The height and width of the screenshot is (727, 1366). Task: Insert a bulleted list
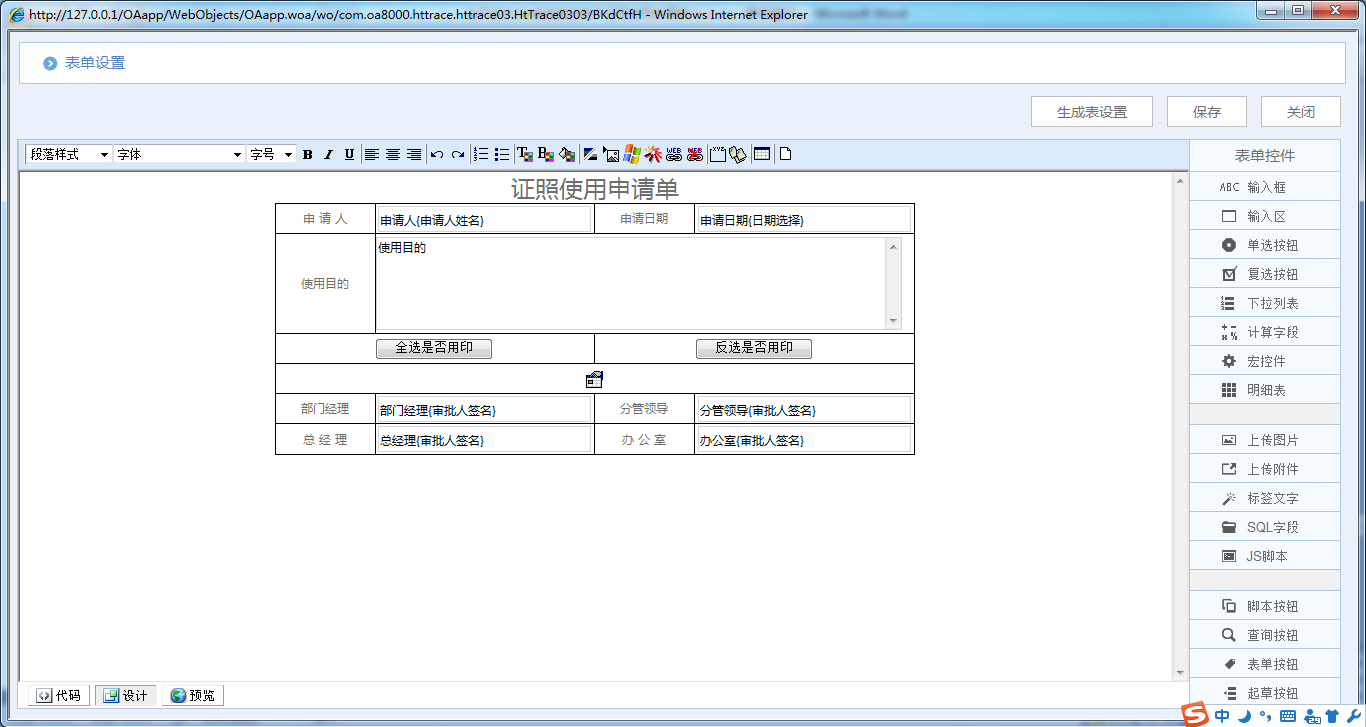502,154
